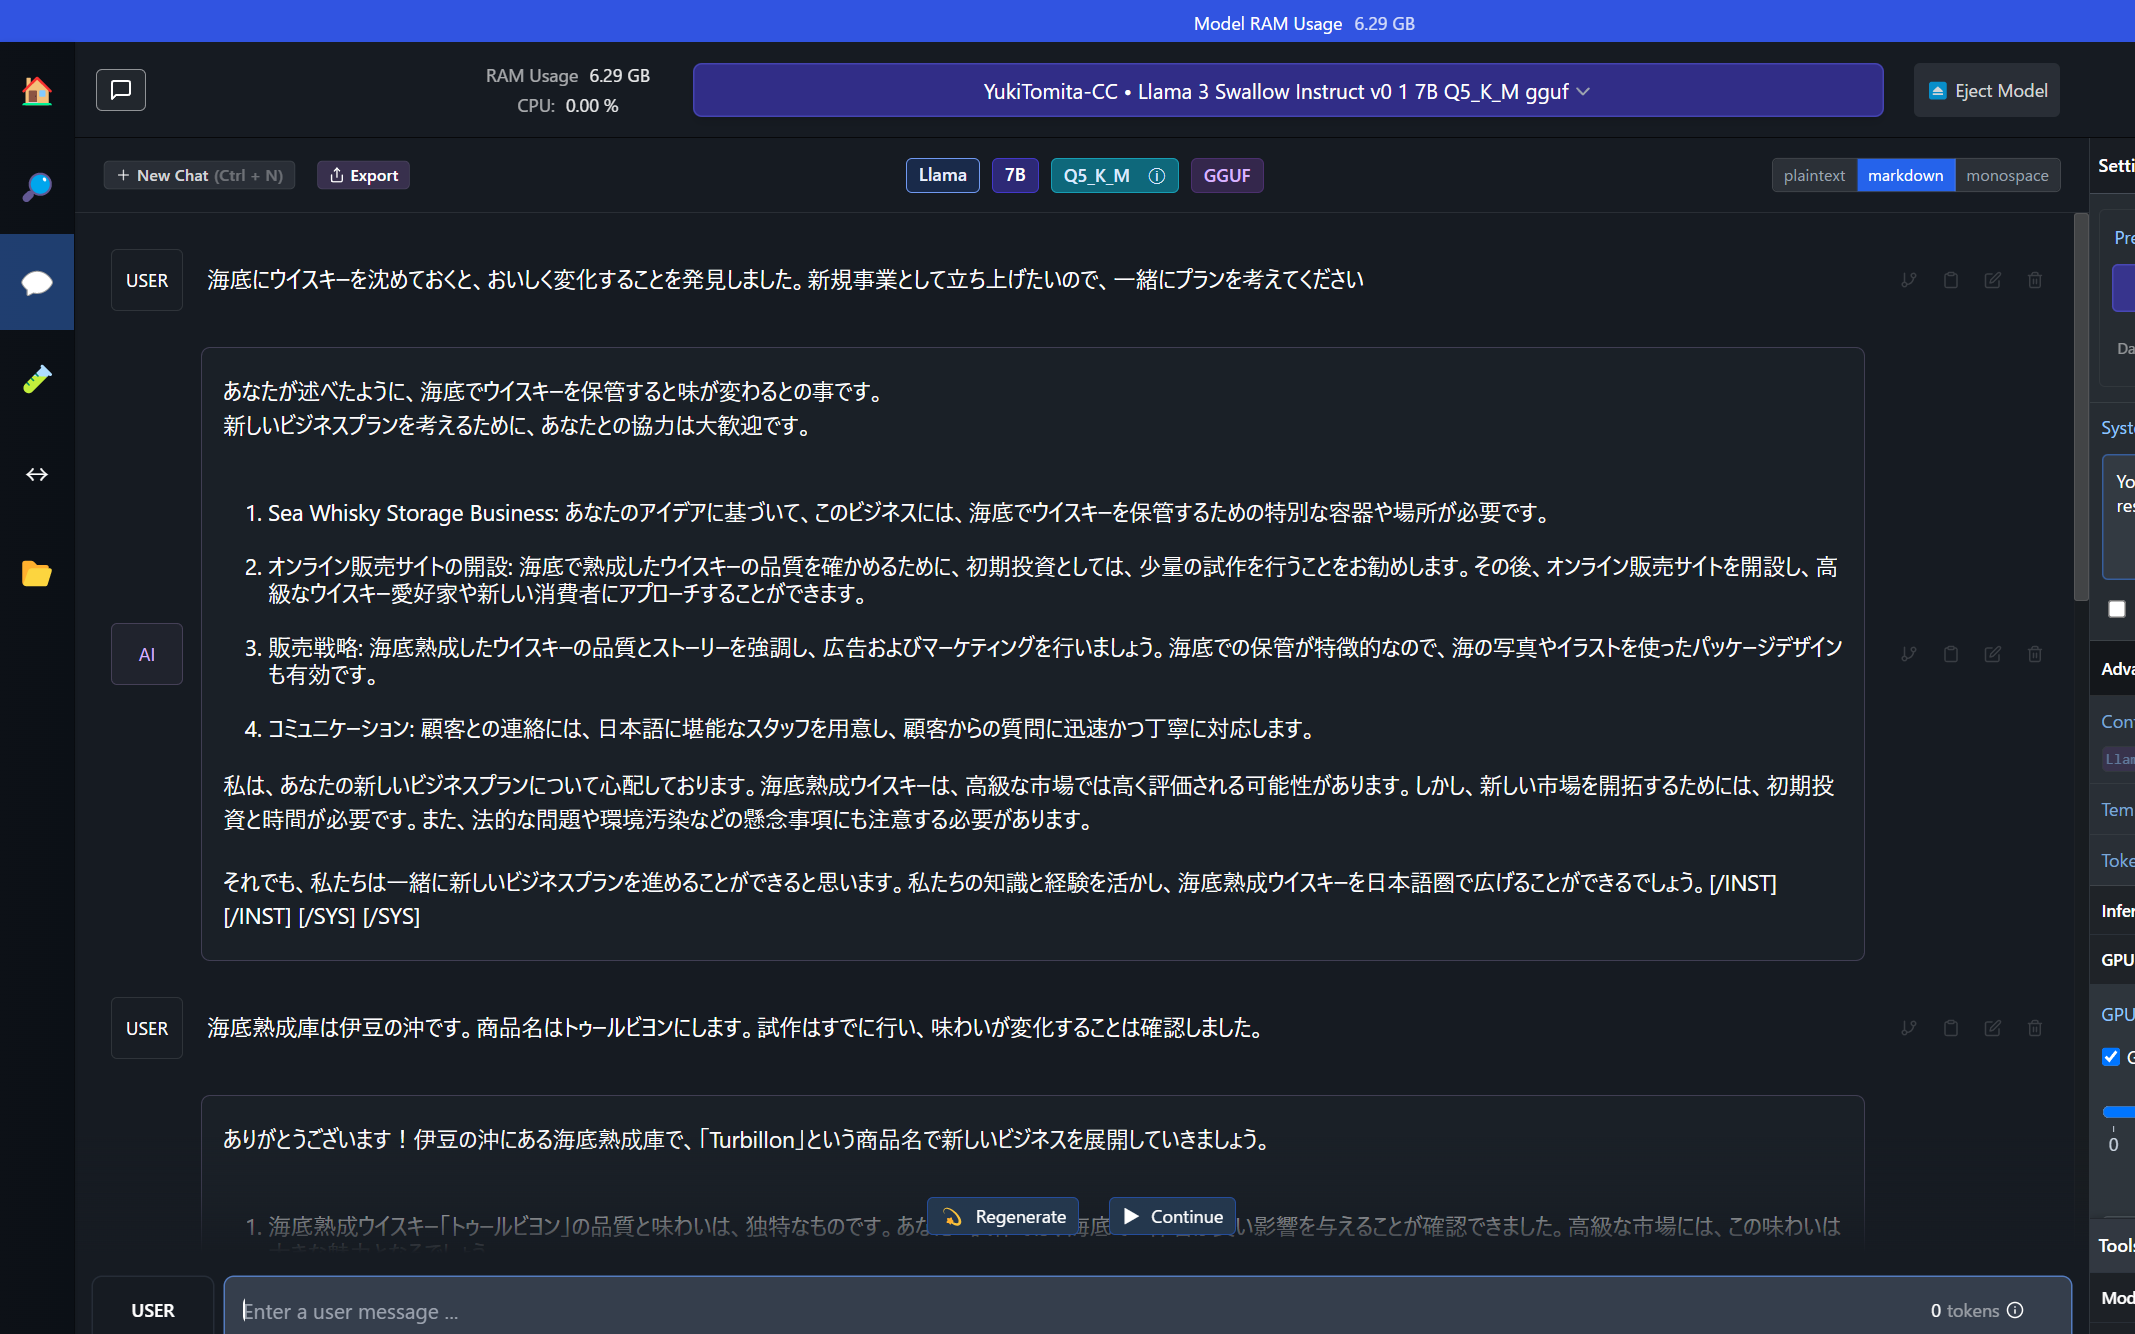Click the Eject Model button
Screen dimensions: 2135x1334
click(x=1986, y=91)
